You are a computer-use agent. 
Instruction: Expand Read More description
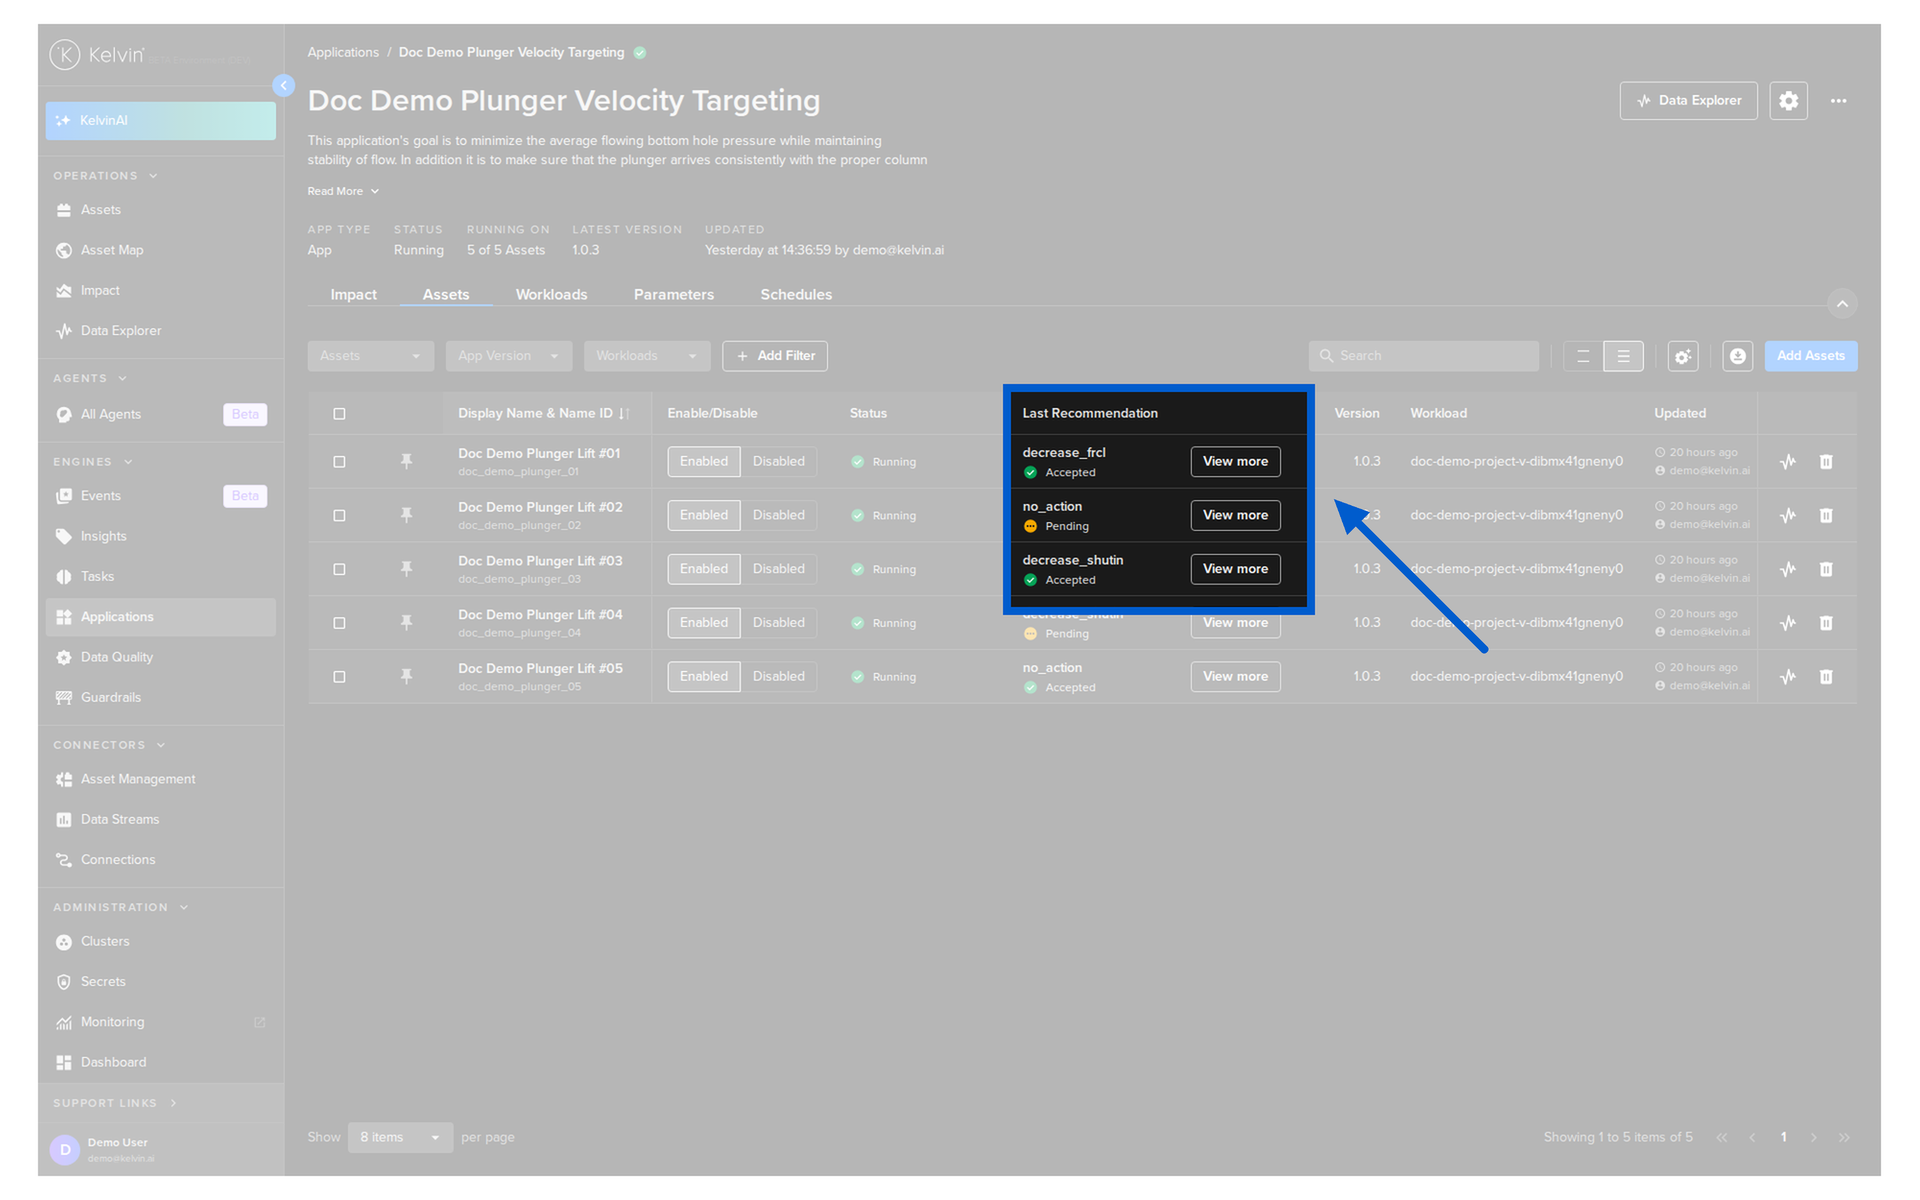click(x=343, y=192)
